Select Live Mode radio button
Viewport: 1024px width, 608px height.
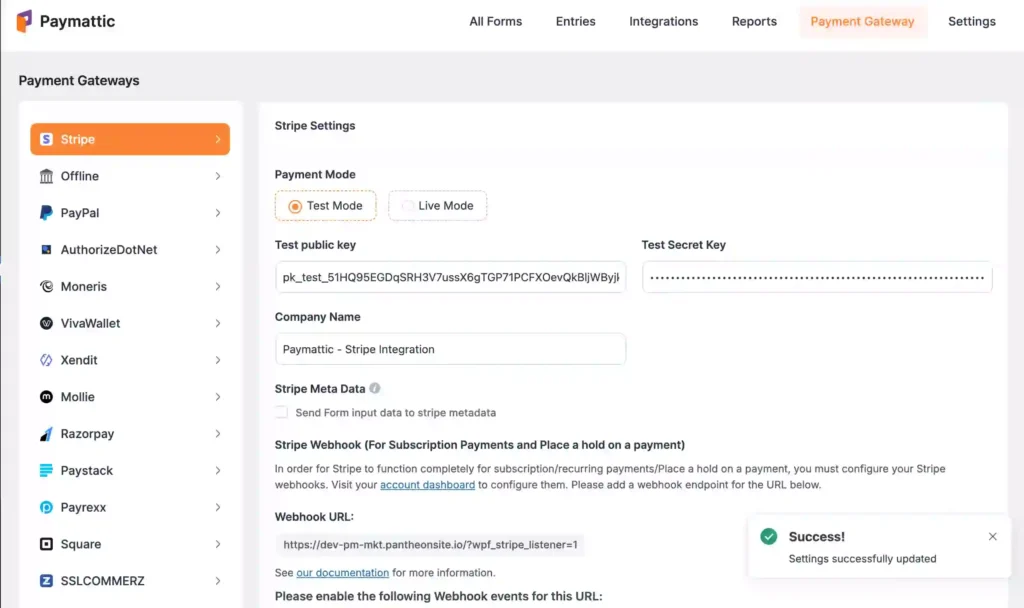point(408,206)
